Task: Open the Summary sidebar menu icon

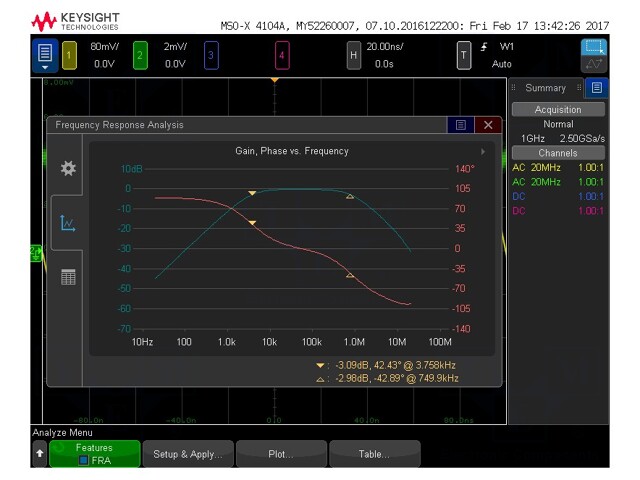Action: tap(596, 88)
